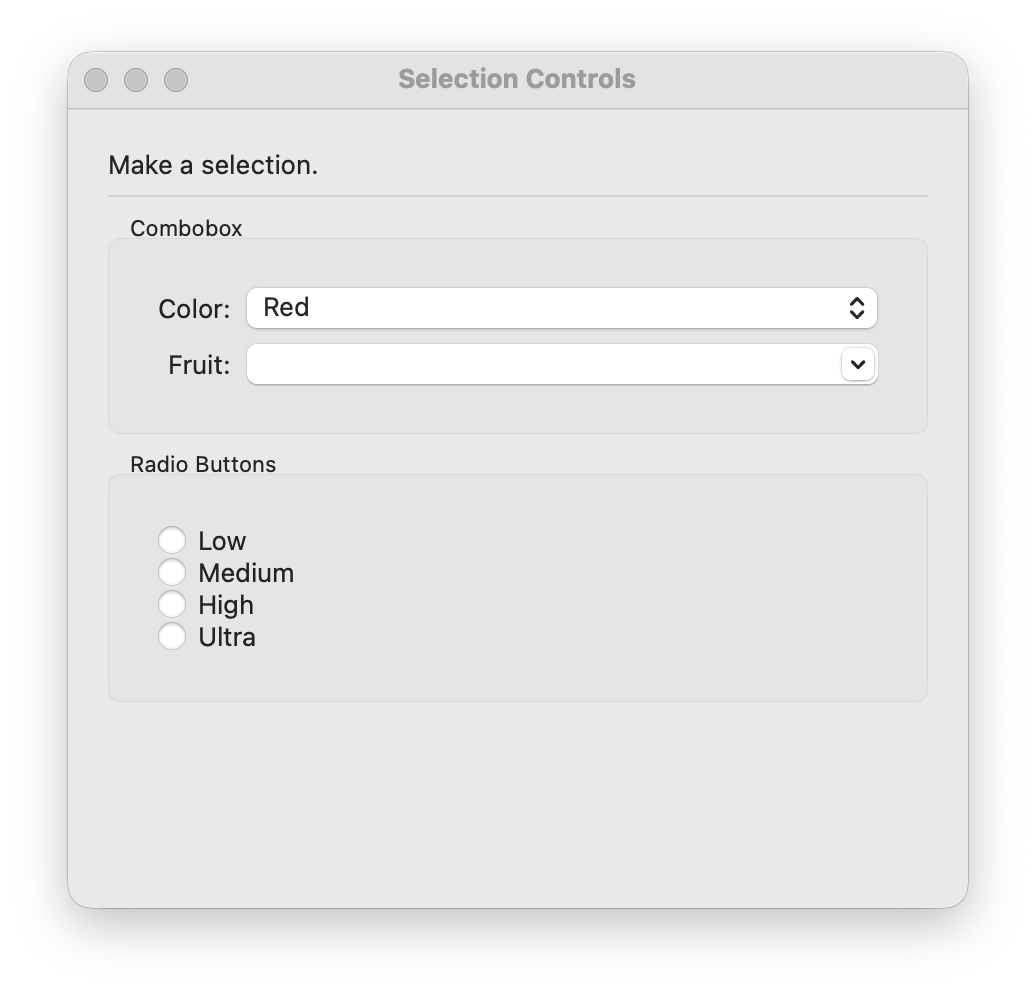Select the High radio button
Image resolution: width=1036 pixels, height=992 pixels.
[172, 604]
